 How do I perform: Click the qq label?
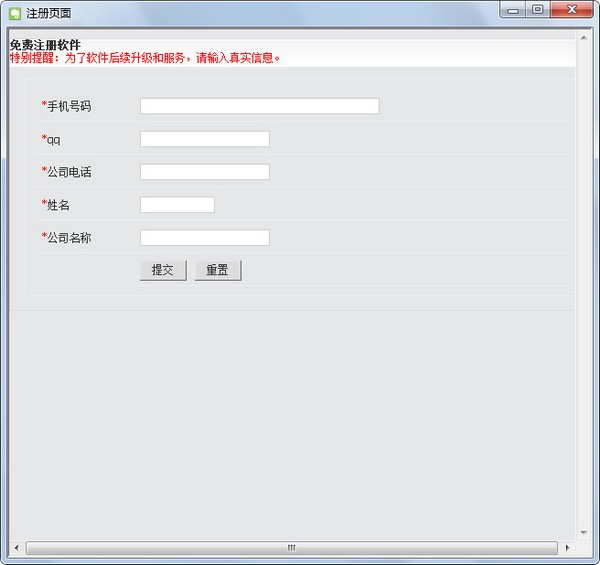coord(54,140)
